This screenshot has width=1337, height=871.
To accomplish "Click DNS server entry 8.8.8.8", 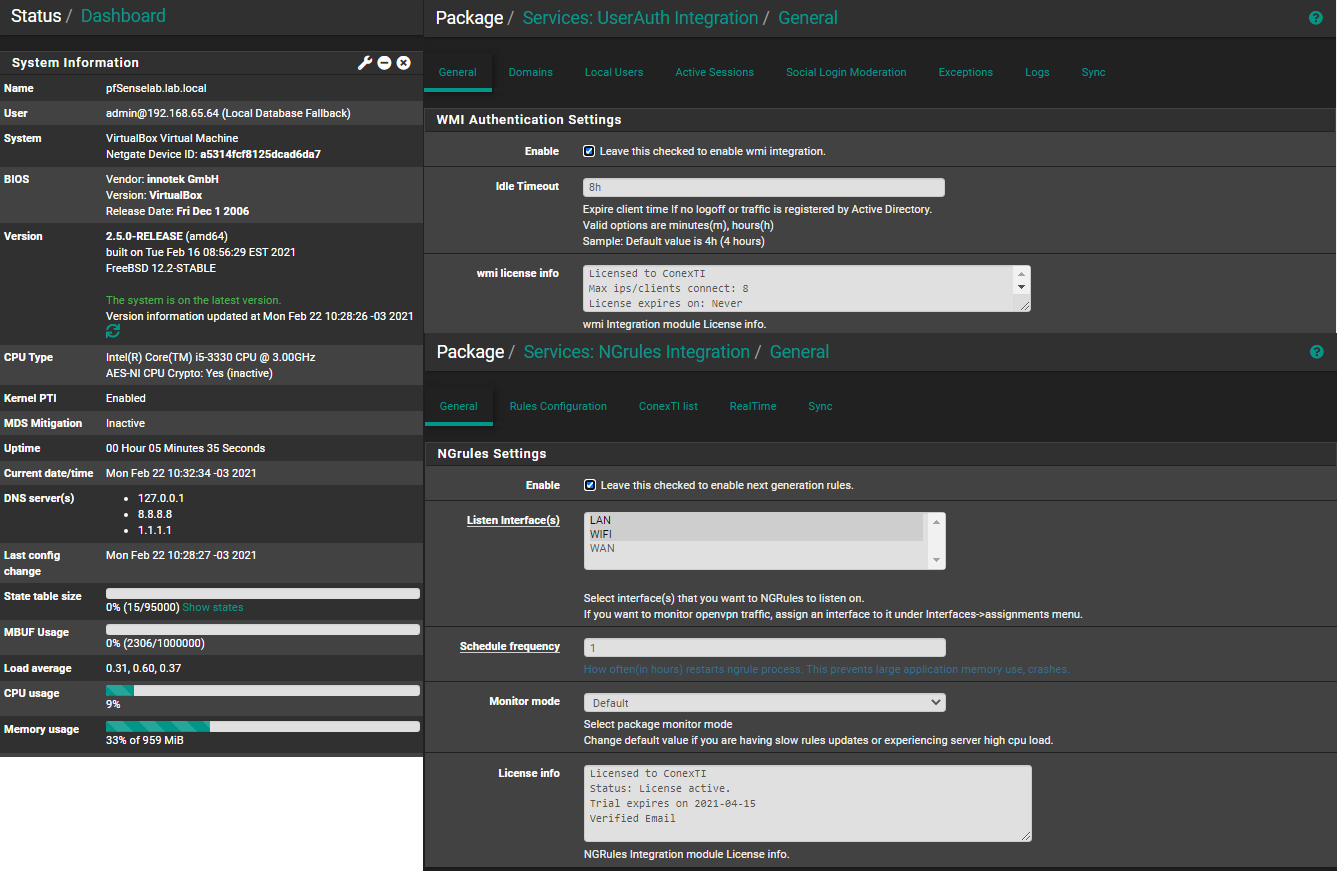I will (x=155, y=514).
